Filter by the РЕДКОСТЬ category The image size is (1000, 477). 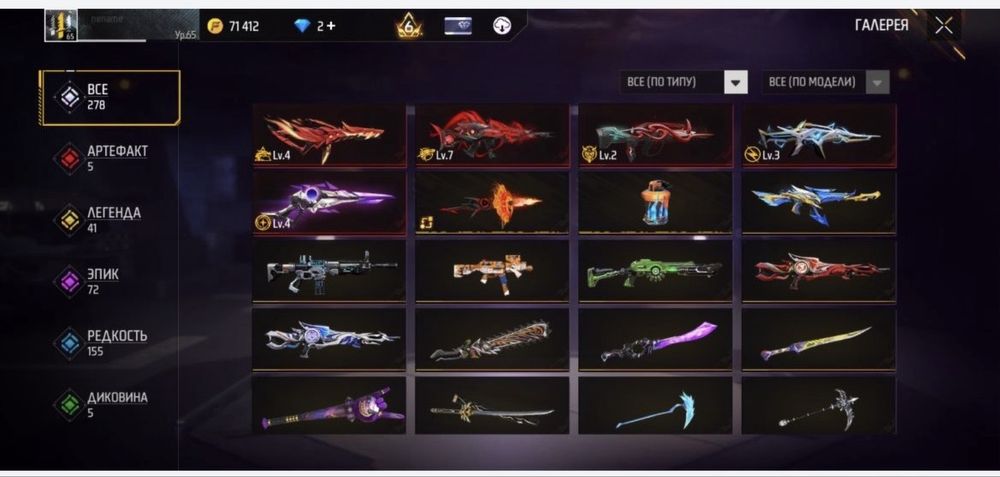(110, 343)
